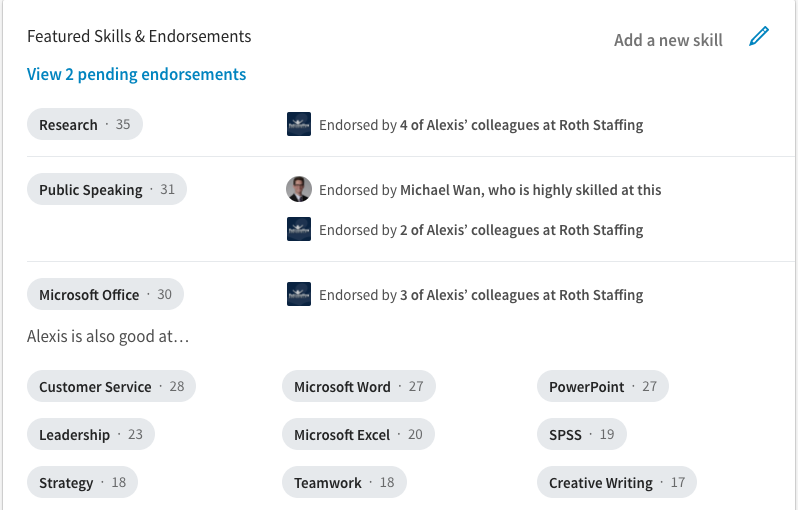Viewport: 798px width, 510px height.
Task: Choose the PowerPoint skill pill
Action: click(602, 387)
